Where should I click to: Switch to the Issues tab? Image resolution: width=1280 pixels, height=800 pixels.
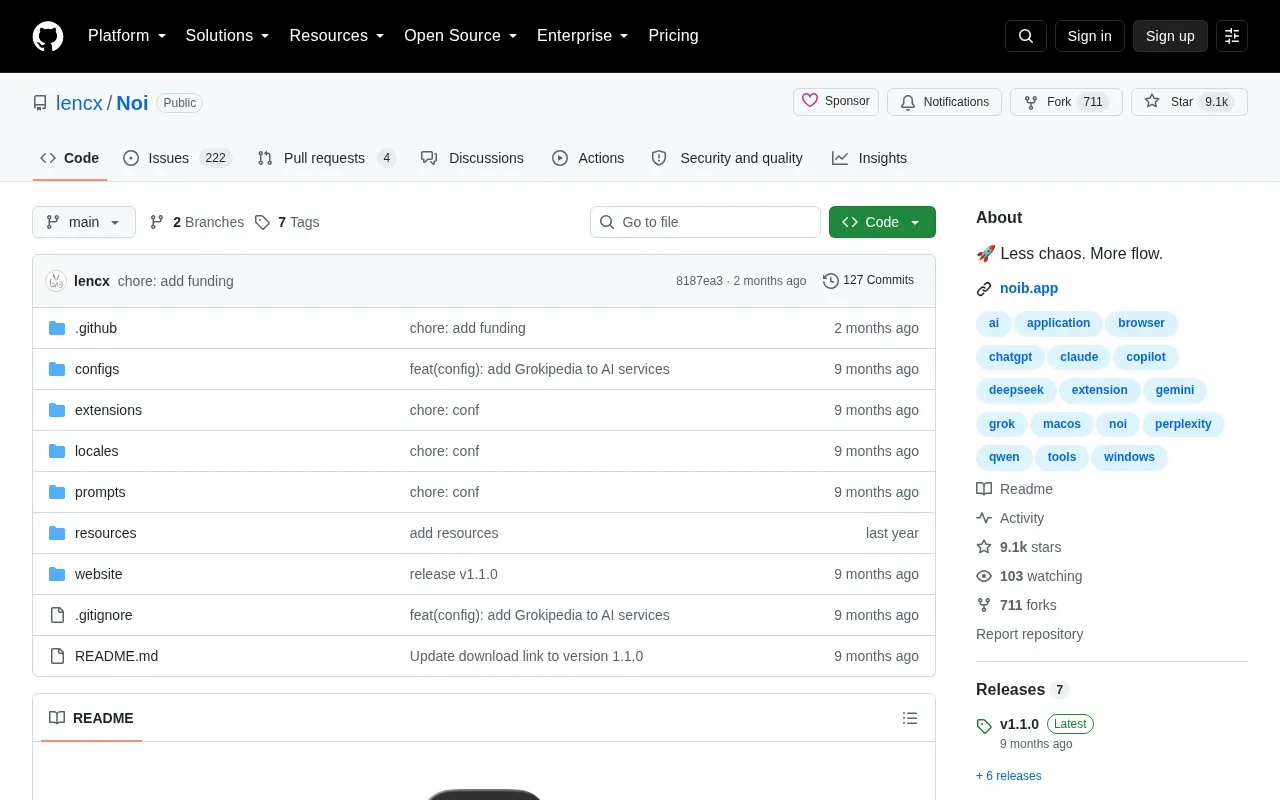[177, 158]
